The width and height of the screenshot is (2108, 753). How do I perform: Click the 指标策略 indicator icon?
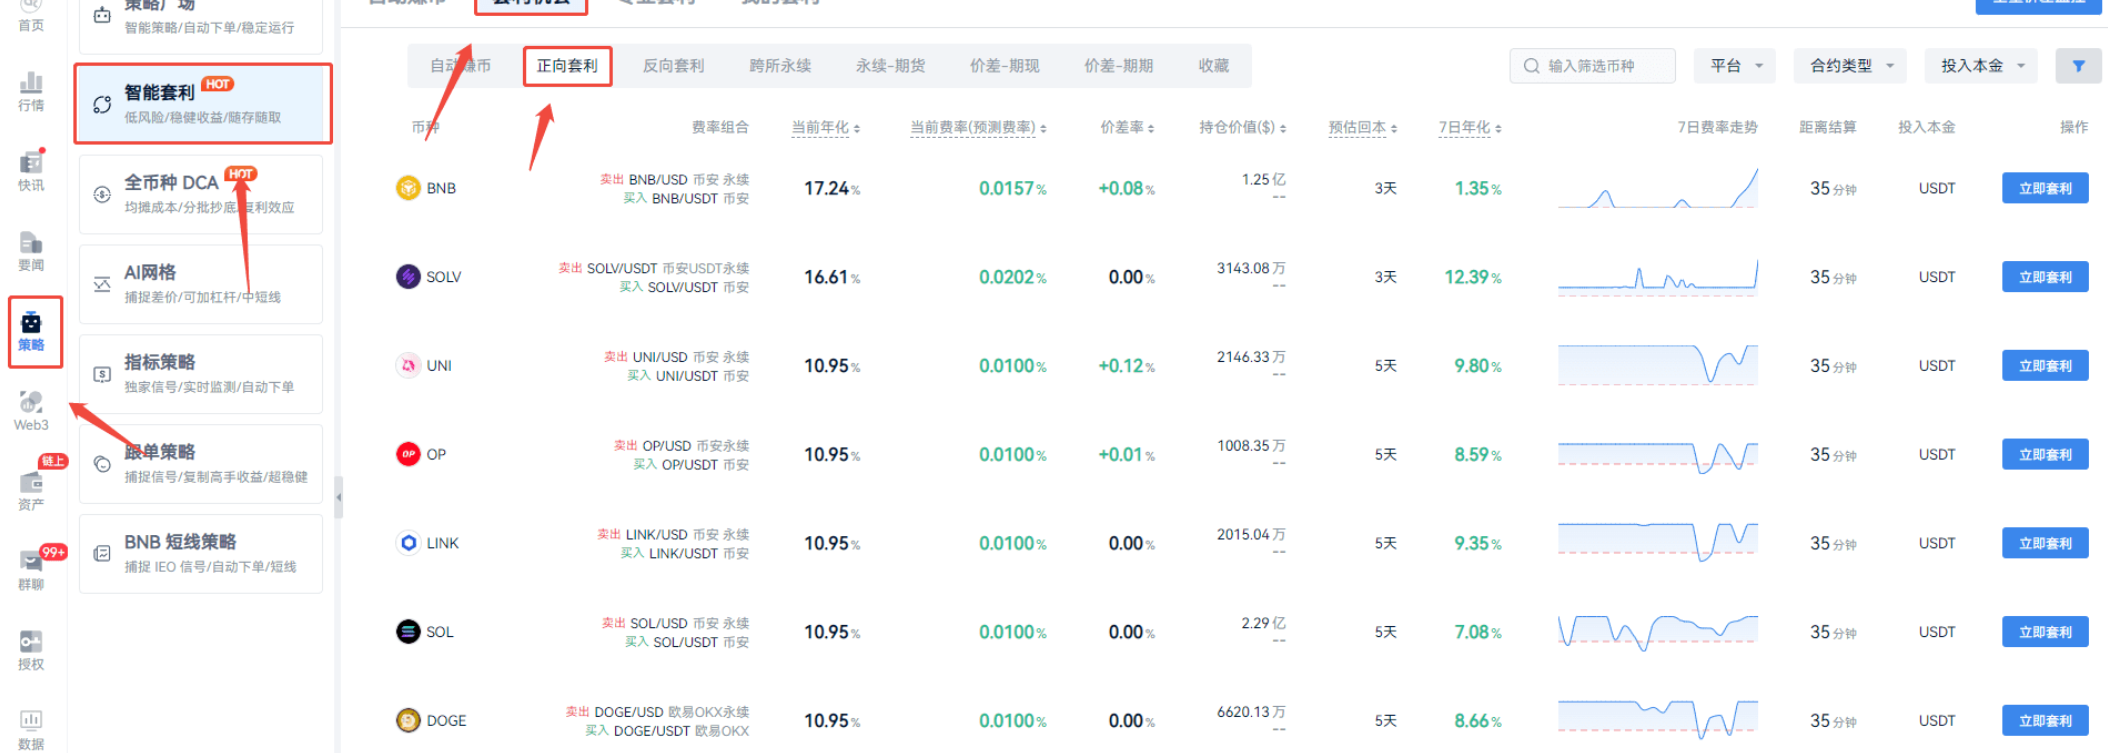[x=102, y=374]
